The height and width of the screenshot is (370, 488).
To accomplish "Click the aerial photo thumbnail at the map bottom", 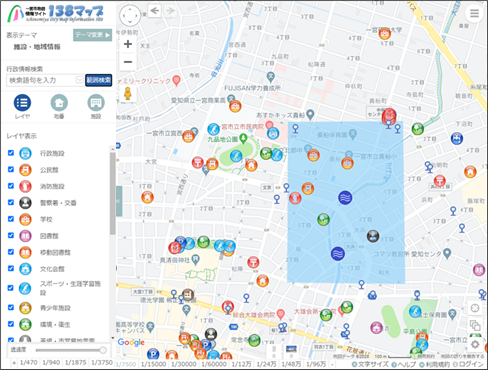I will [291, 349].
